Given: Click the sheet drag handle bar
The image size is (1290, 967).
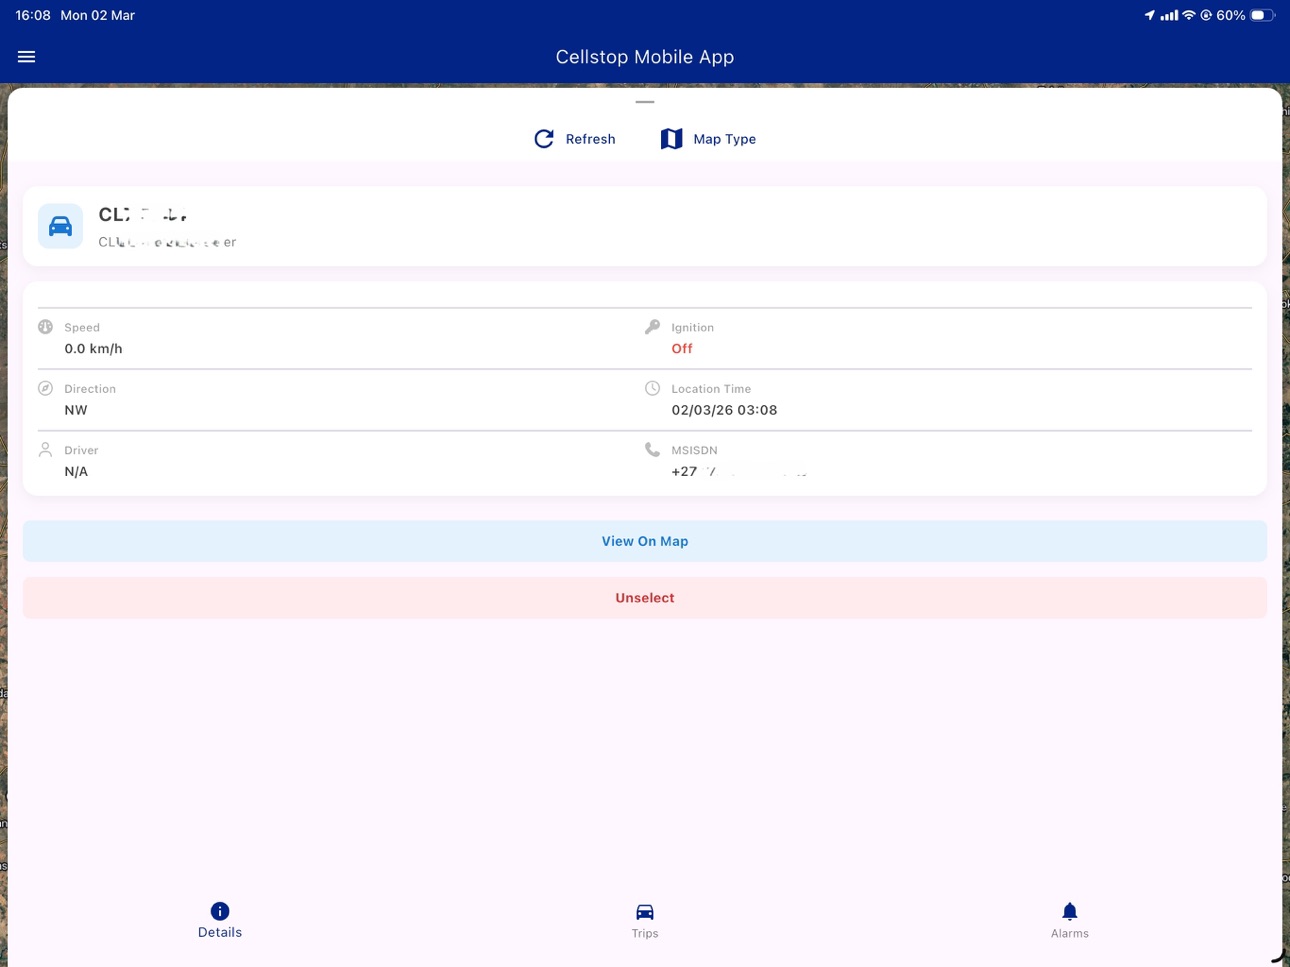Looking at the screenshot, I should (x=645, y=102).
